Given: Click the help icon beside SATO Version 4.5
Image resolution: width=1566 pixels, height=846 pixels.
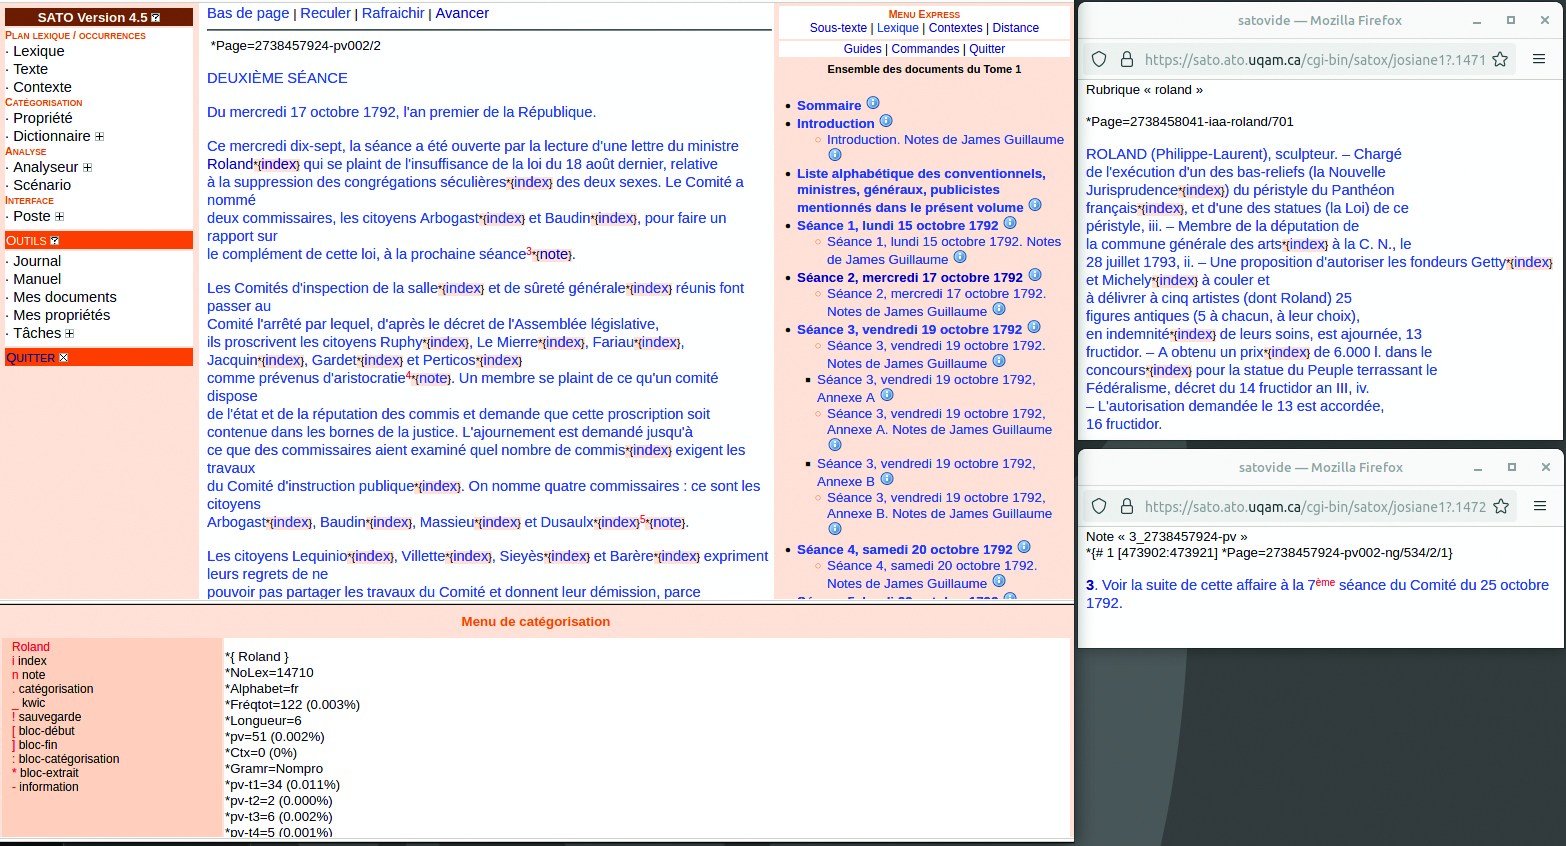Looking at the screenshot, I should [156, 18].
